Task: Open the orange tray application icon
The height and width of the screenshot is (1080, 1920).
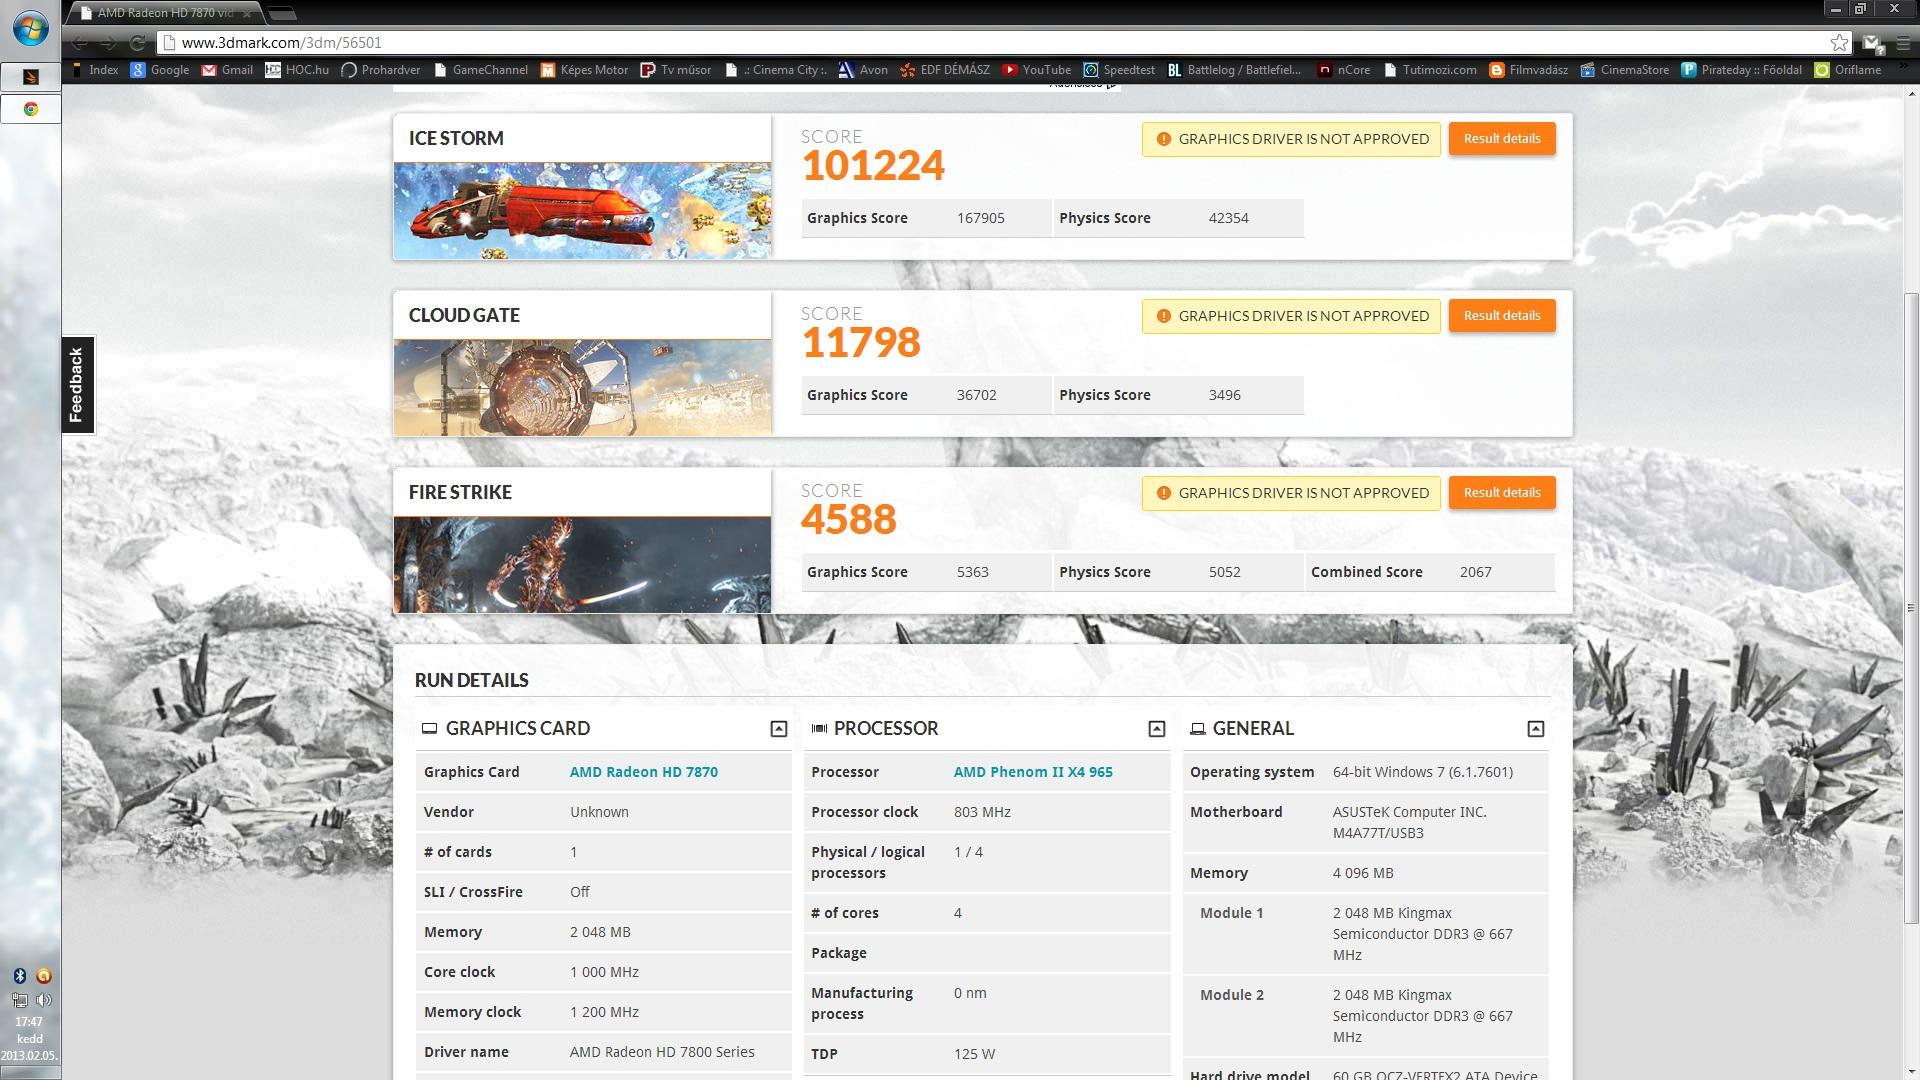Action: [x=43, y=976]
